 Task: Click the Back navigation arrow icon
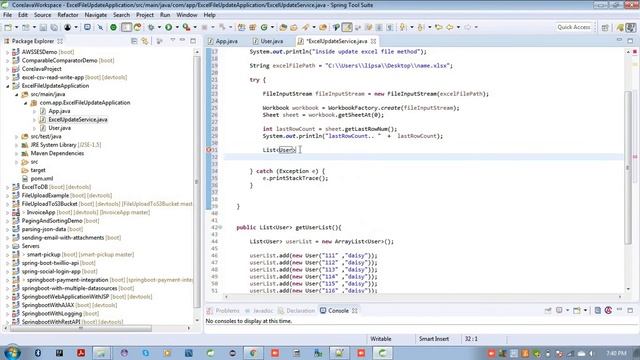[x=450, y=27]
